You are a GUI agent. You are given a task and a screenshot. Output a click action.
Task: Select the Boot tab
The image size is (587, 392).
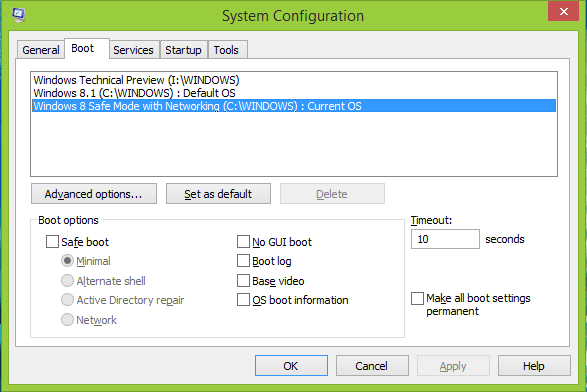87,48
